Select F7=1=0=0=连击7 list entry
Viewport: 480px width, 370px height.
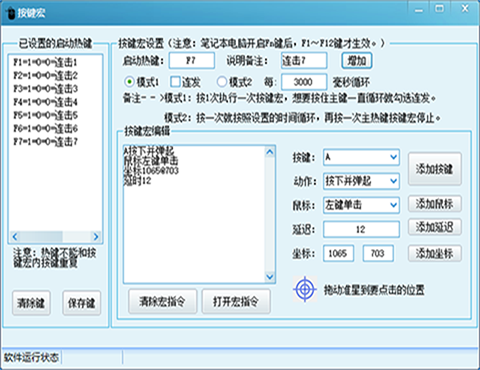click(45, 142)
